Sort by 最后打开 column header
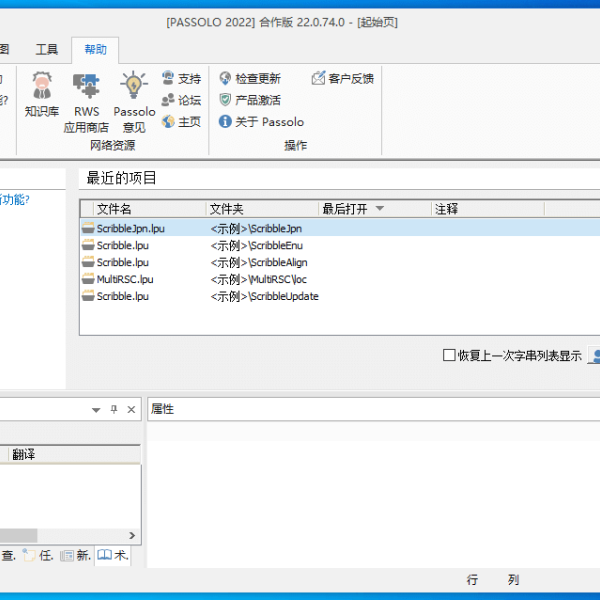Image resolution: width=600 pixels, height=600 pixels. pos(375,209)
